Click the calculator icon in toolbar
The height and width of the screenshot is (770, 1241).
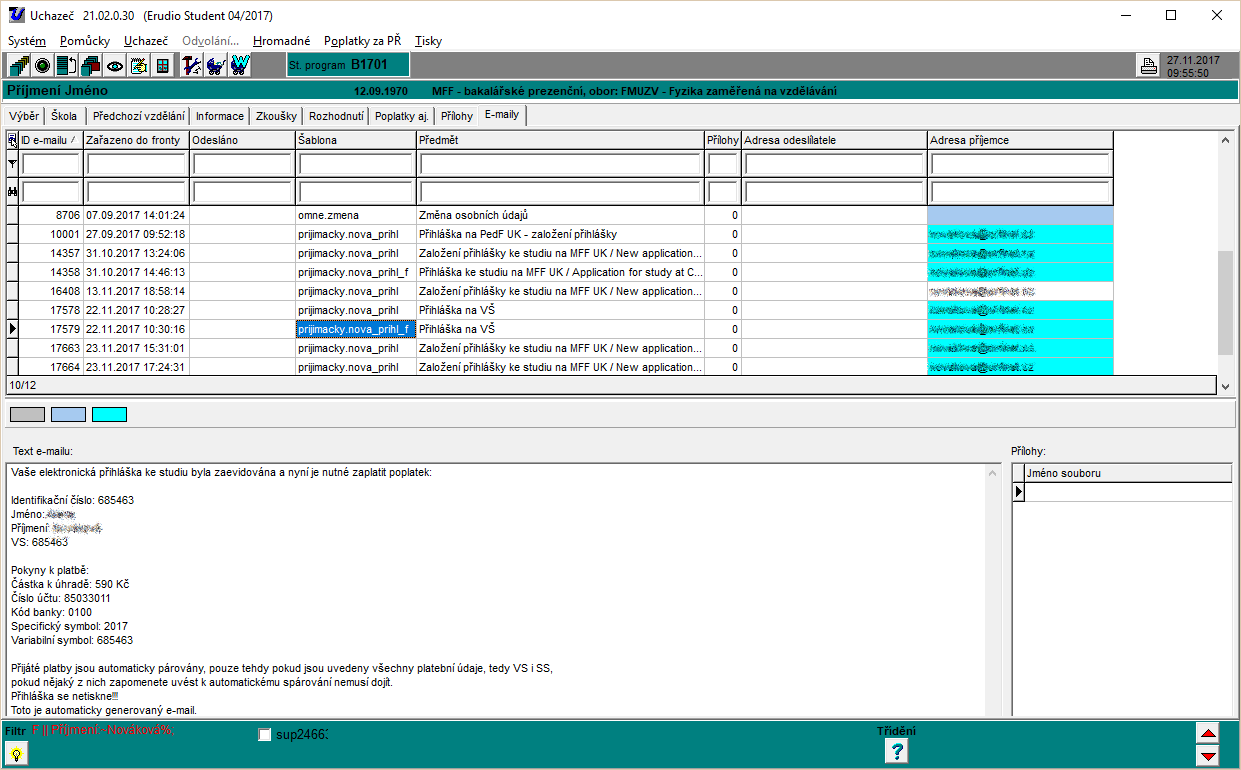pyautogui.click(x=162, y=66)
